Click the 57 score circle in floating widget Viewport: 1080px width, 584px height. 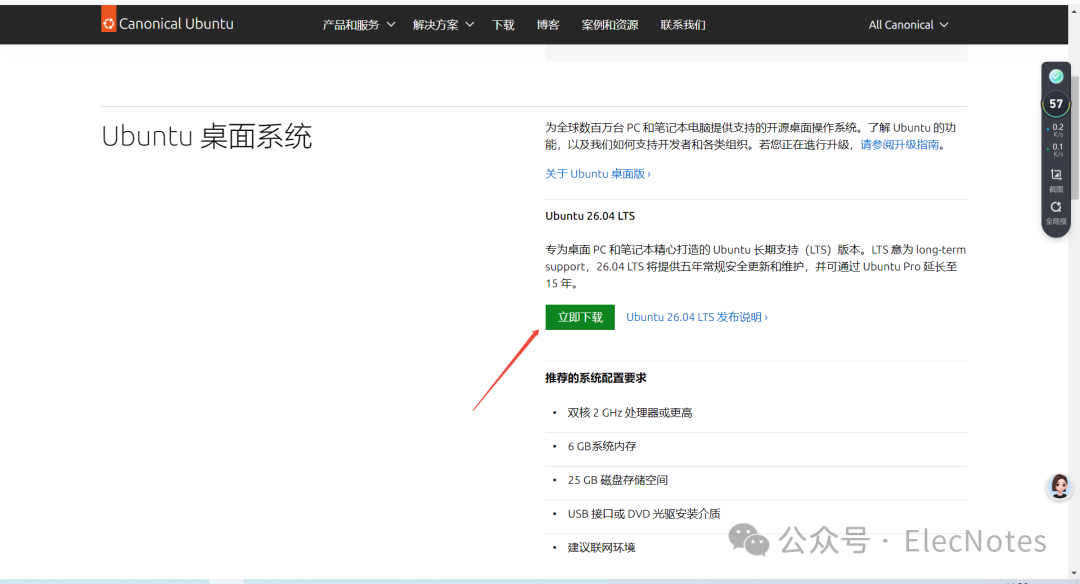1056,104
